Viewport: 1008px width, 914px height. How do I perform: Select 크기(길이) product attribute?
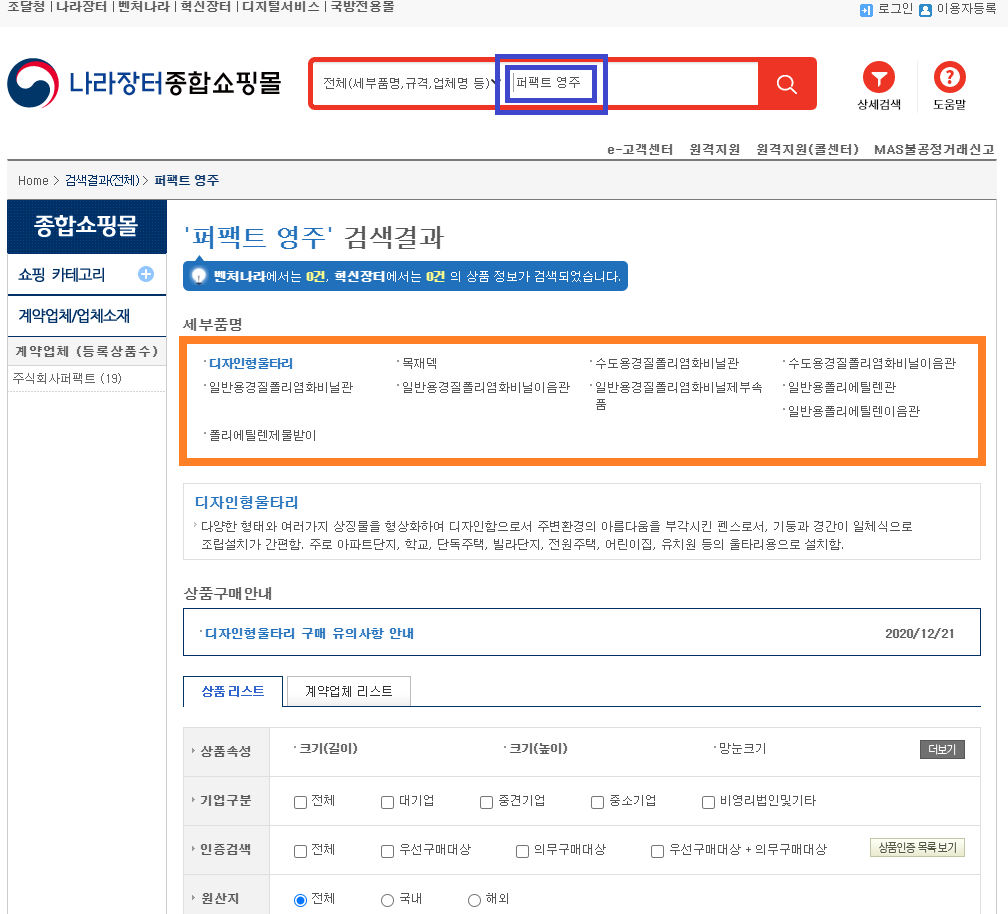point(328,748)
